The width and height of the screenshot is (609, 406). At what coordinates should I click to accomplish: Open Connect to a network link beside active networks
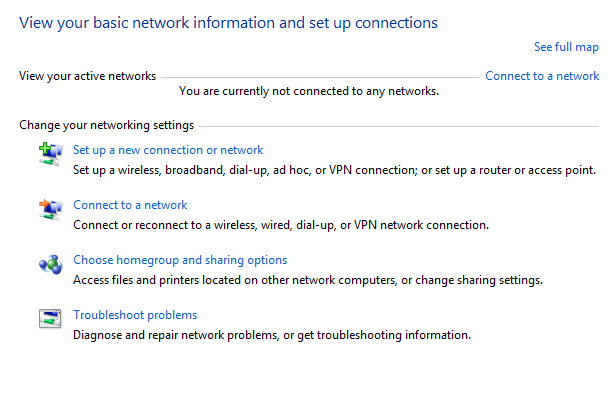click(x=542, y=76)
